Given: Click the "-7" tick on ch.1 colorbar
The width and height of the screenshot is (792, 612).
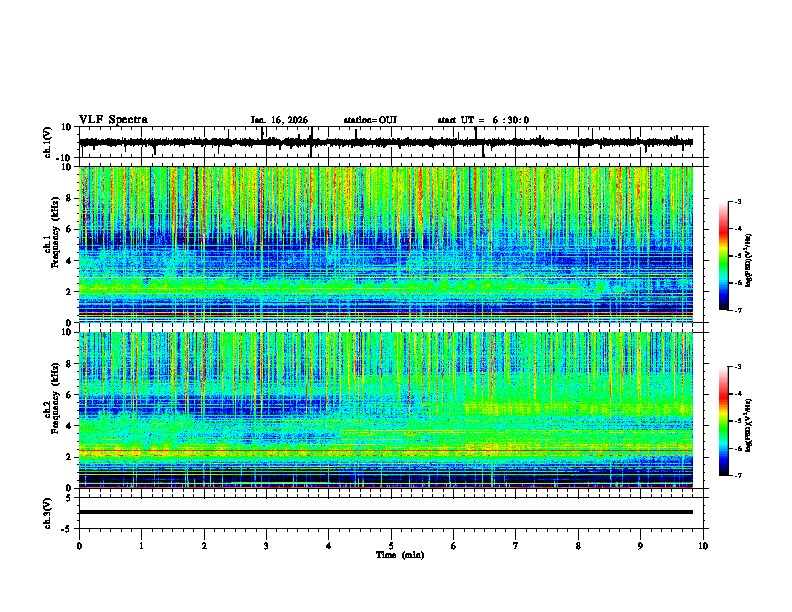Looking at the screenshot, I should [738, 310].
